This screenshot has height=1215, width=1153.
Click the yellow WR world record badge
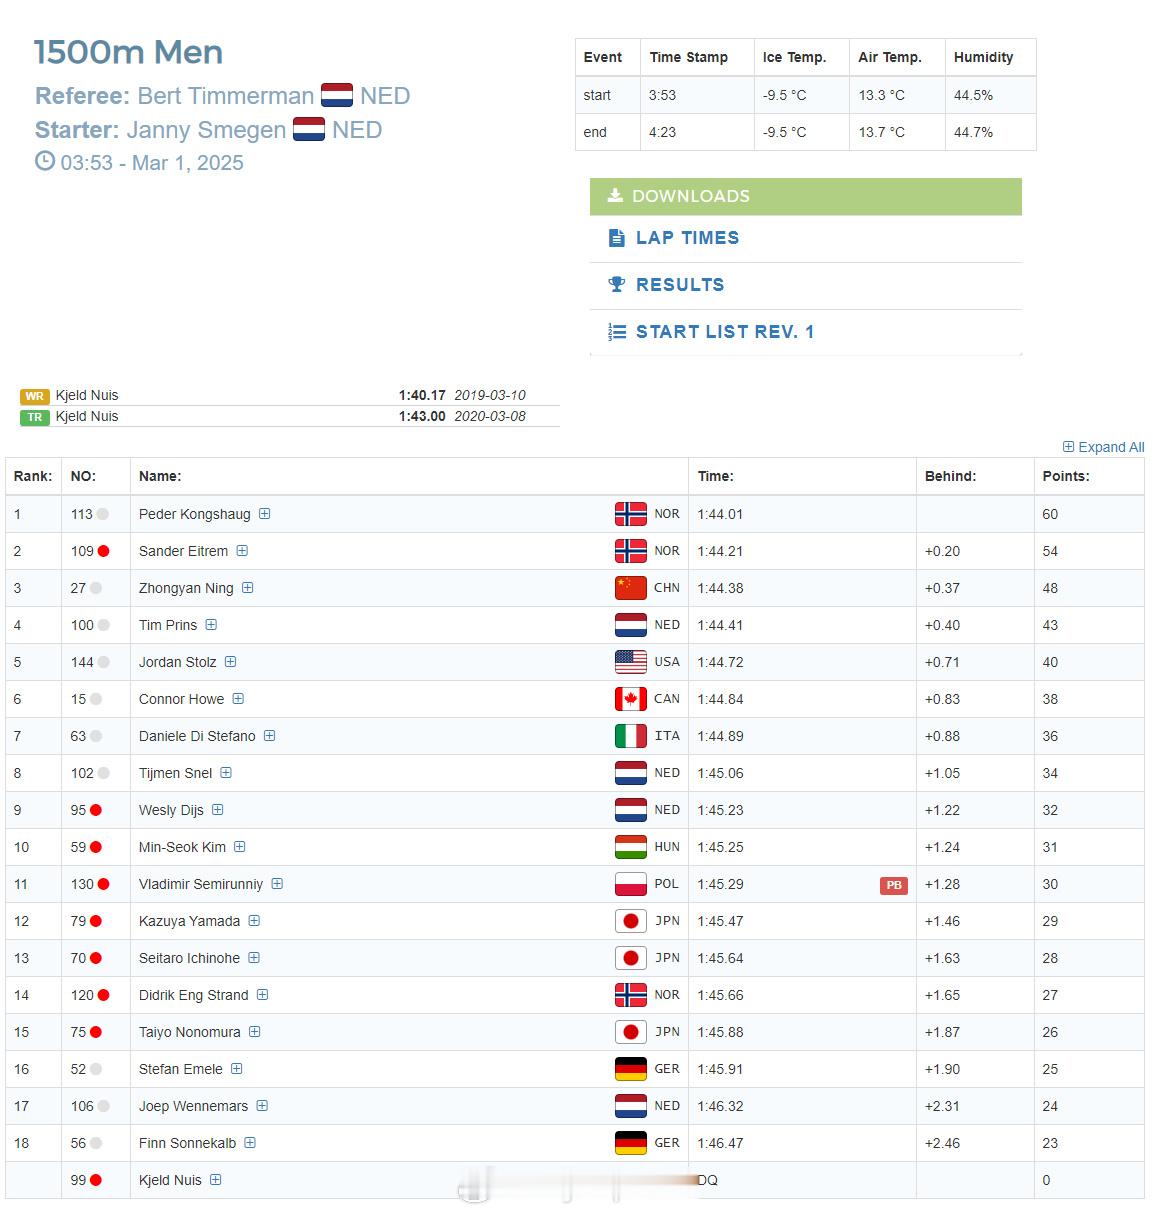pyautogui.click(x=35, y=396)
